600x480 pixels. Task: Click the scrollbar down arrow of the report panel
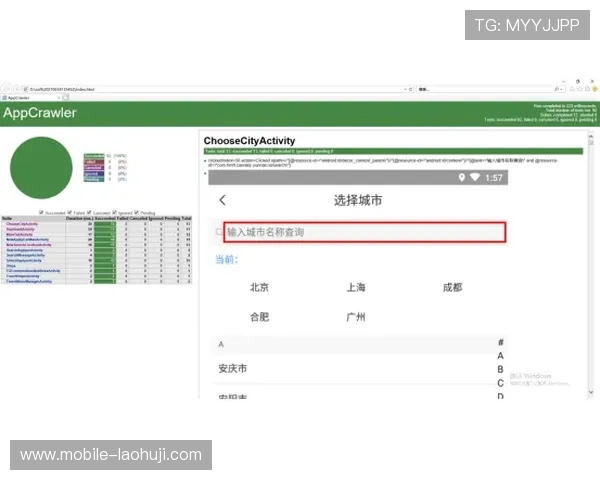point(591,392)
